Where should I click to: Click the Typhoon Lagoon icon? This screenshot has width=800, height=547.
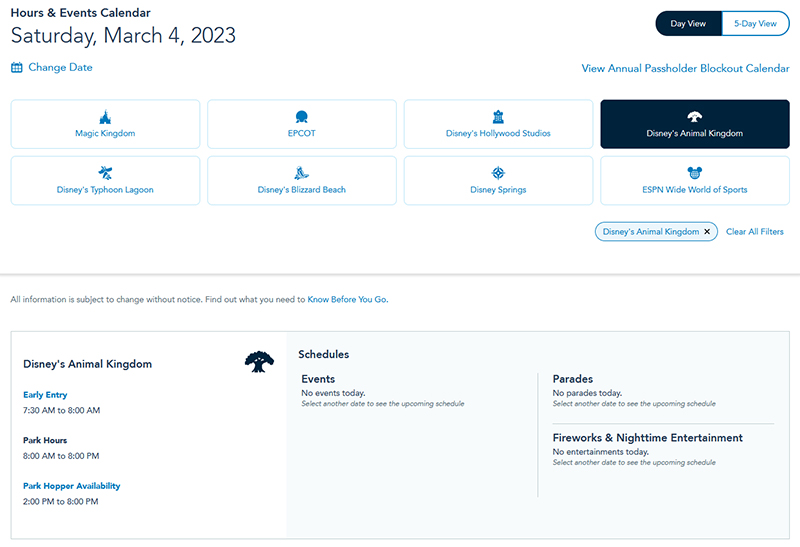pos(105,173)
